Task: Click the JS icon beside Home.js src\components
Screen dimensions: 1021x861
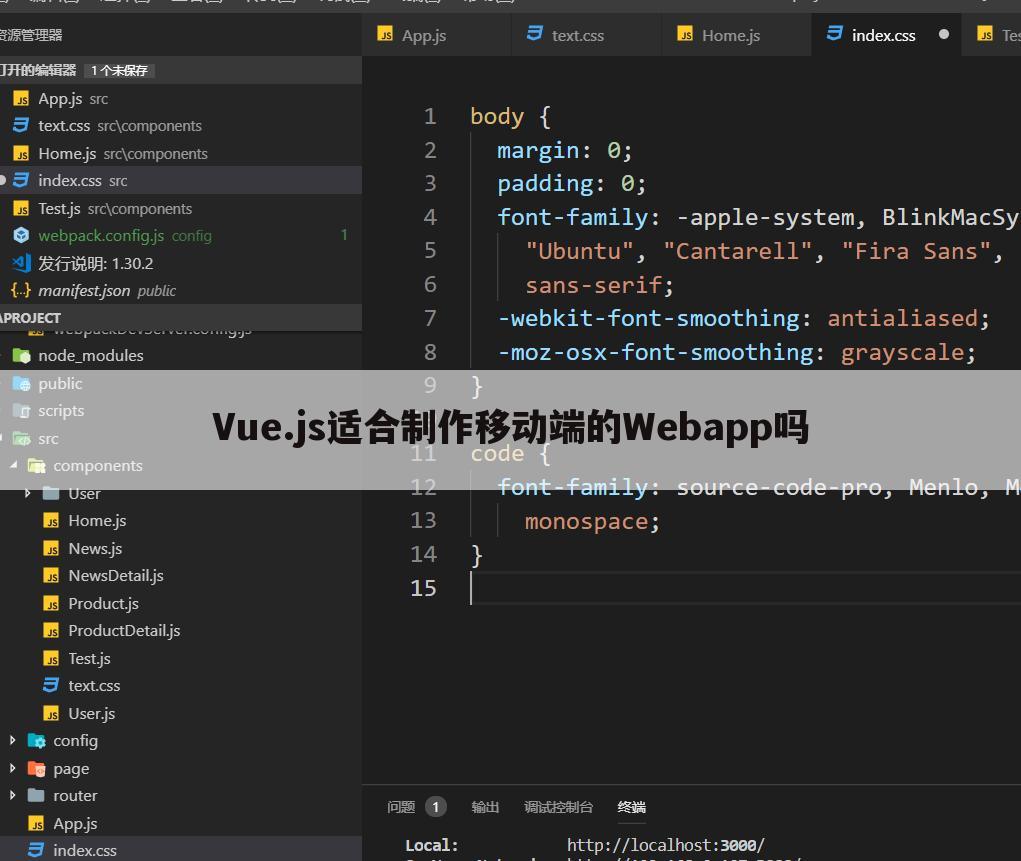Action: coord(21,154)
